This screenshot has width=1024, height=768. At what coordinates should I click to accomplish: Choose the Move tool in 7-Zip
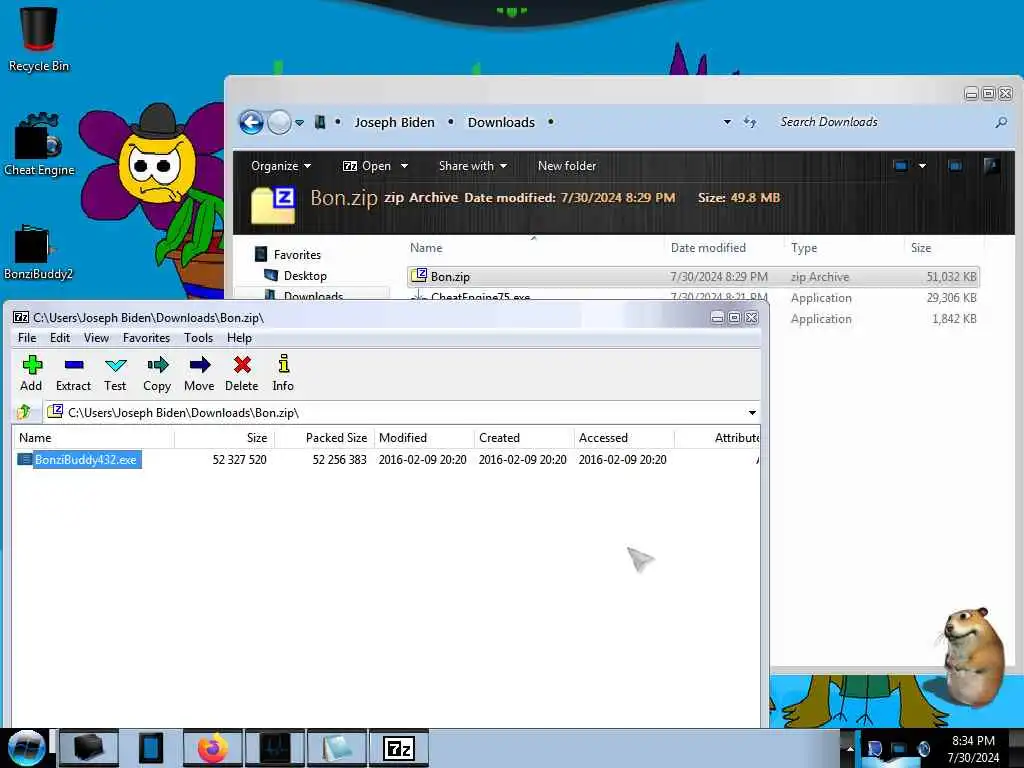[199, 373]
